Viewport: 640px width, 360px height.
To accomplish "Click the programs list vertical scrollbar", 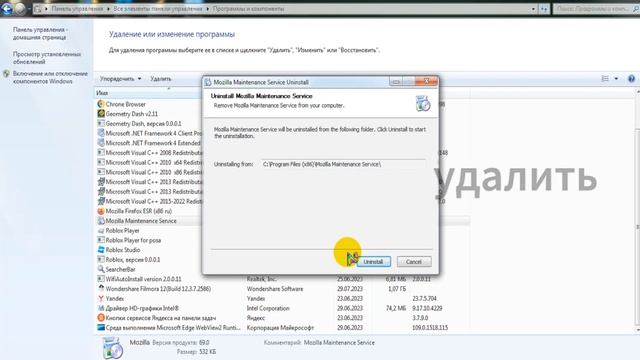I will (637, 211).
